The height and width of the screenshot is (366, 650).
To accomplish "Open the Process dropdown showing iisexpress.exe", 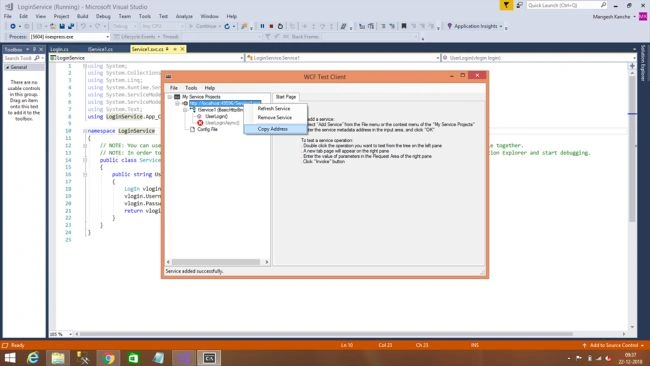I will coord(69,37).
